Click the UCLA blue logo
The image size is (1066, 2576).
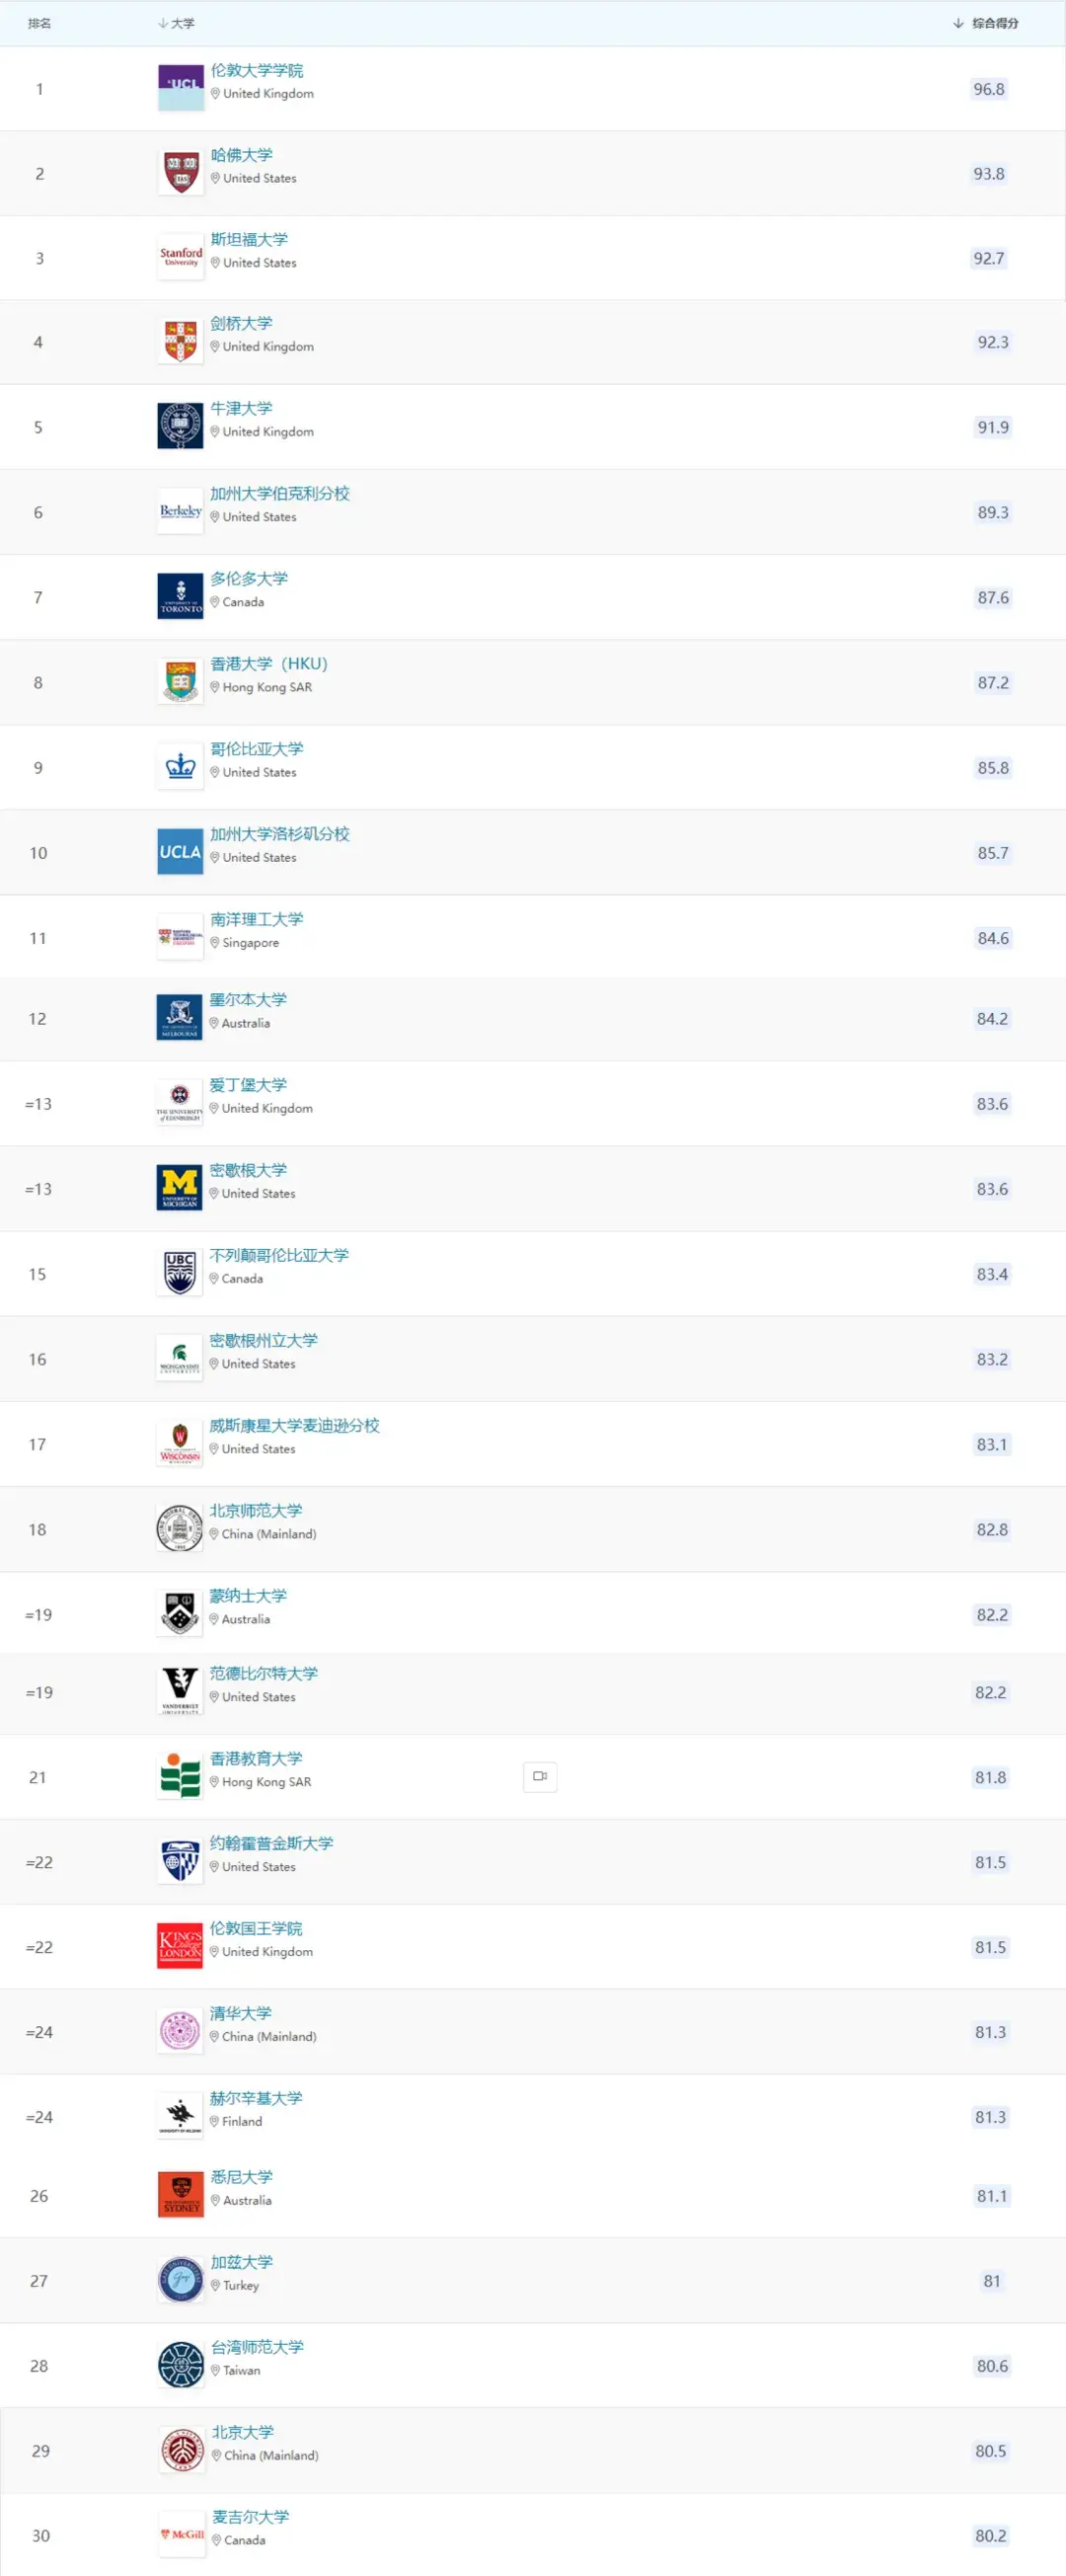click(x=181, y=852)
